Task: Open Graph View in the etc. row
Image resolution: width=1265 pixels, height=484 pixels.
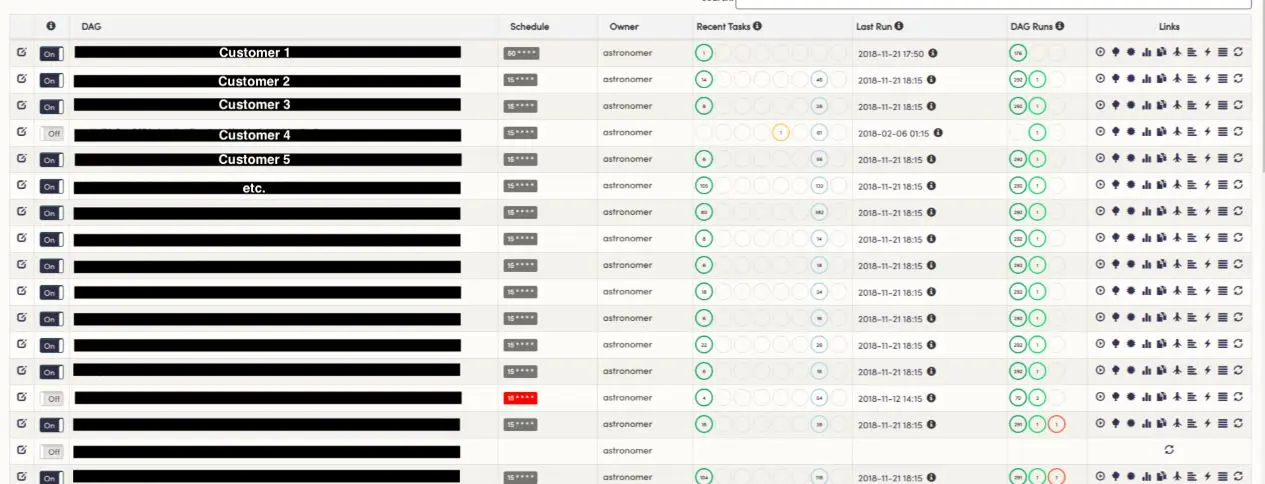Action: click(x=1131, y=185)
